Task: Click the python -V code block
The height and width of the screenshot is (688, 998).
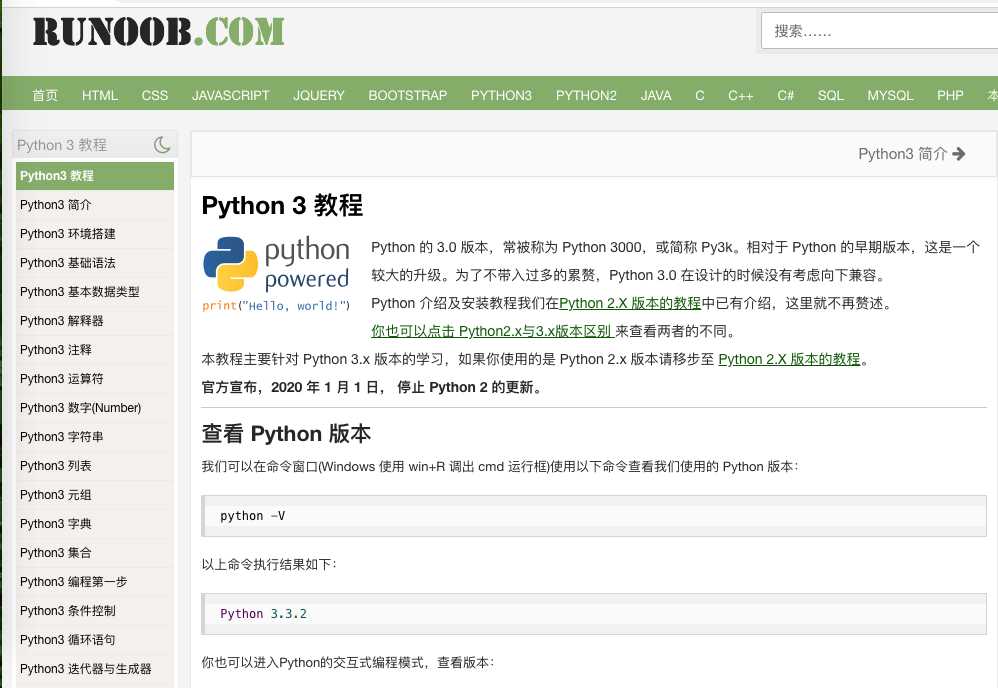Action: (x=594, y=516)
